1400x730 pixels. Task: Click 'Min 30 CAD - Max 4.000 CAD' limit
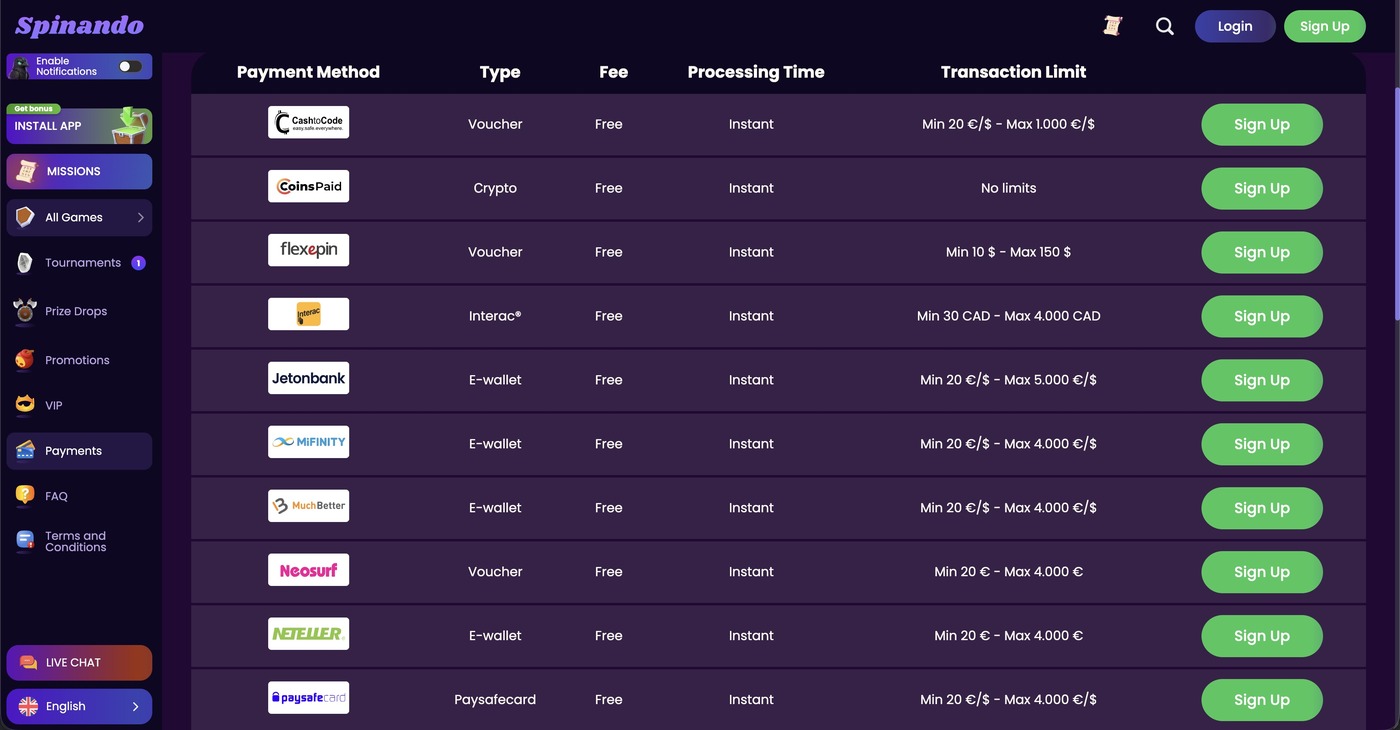coord(1008,316)
